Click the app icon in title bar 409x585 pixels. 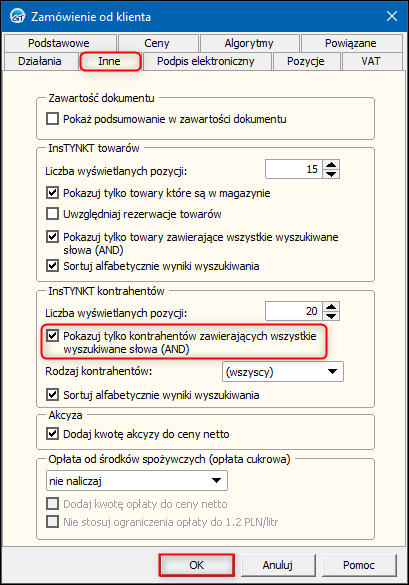pos(17,16)
